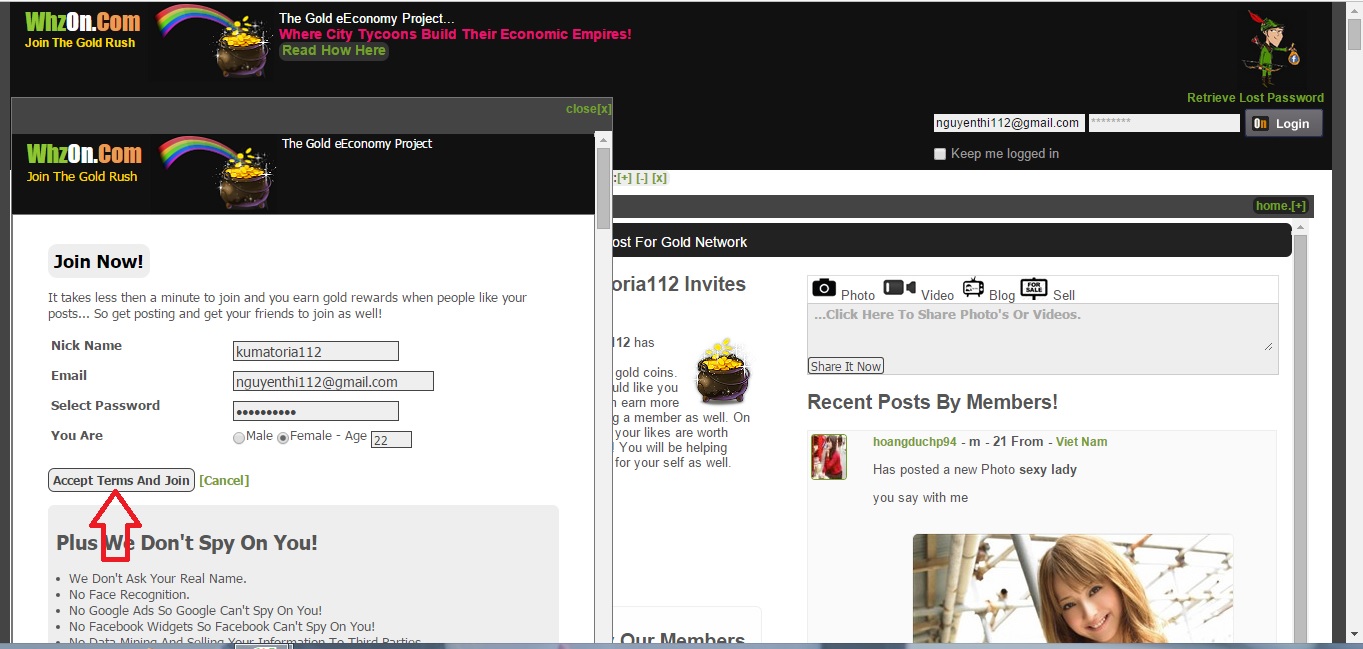Click the Age input box
This screenshot has height=649, width=1363.
pos(391,439)
